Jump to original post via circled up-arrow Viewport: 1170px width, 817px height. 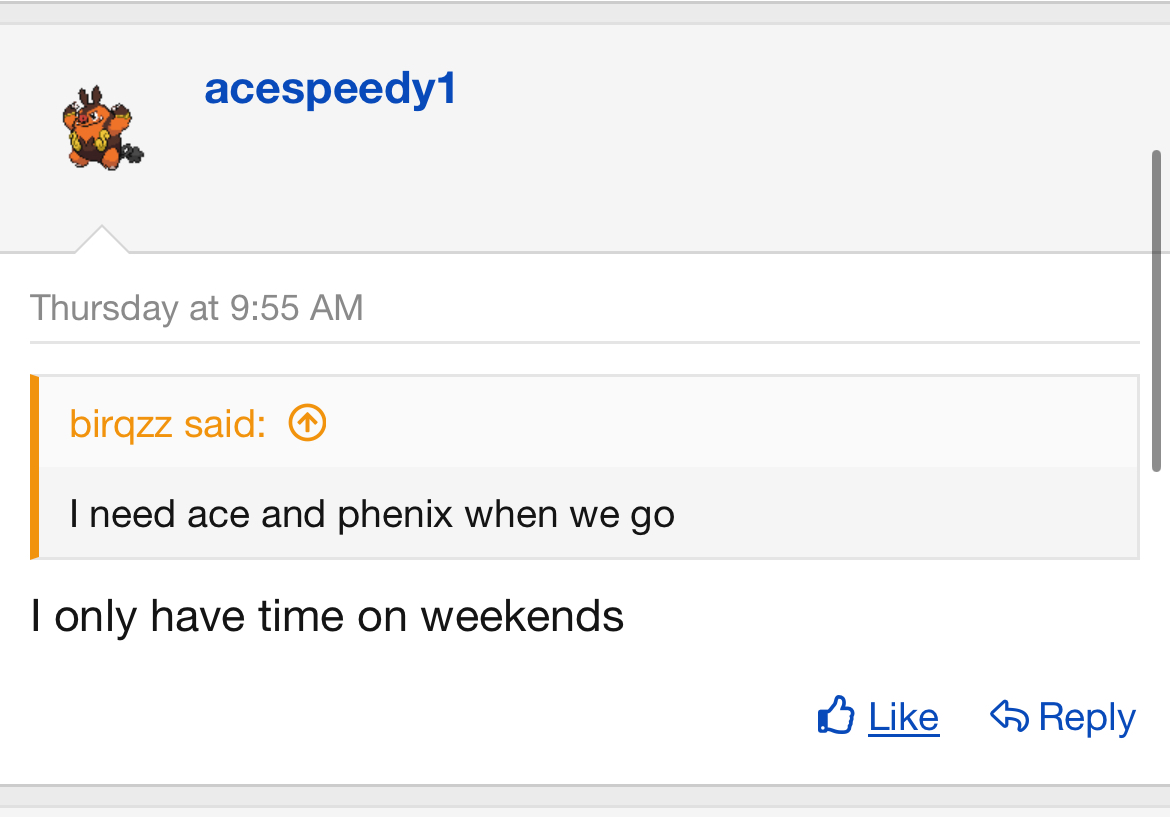[307, 424]
